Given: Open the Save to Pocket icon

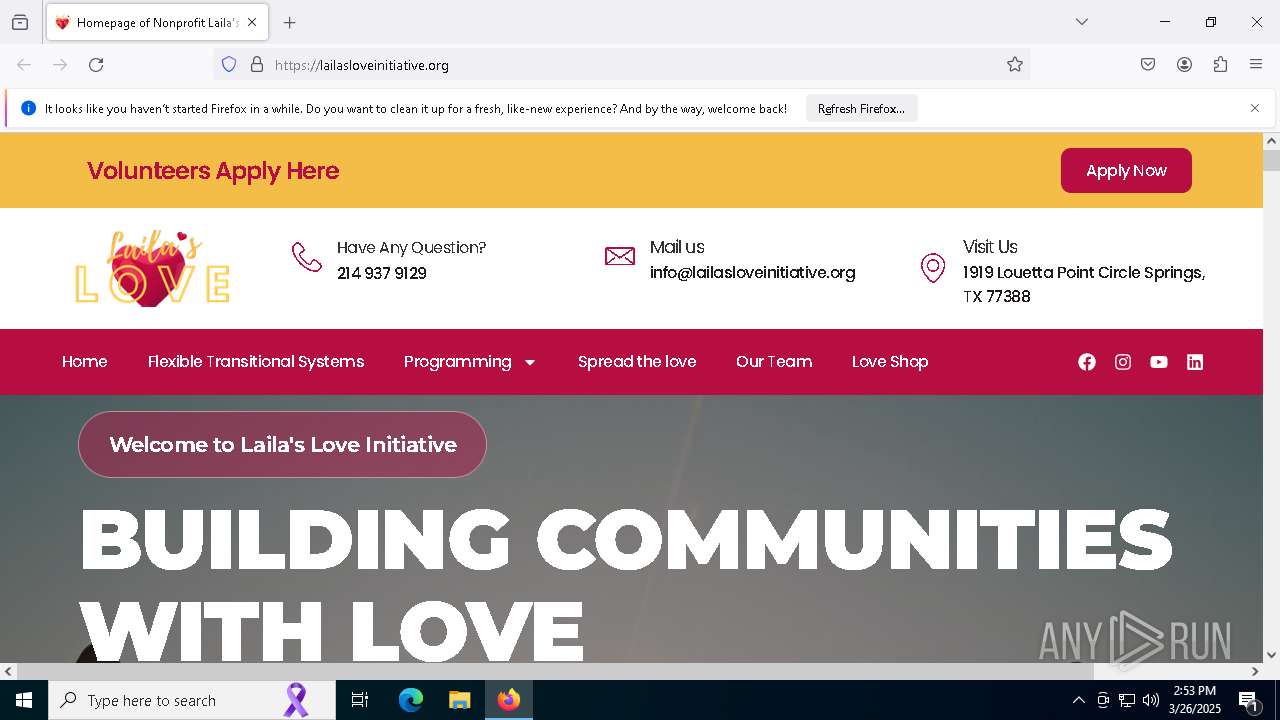Looking at the screenshot, I should tap(1148, 65).
